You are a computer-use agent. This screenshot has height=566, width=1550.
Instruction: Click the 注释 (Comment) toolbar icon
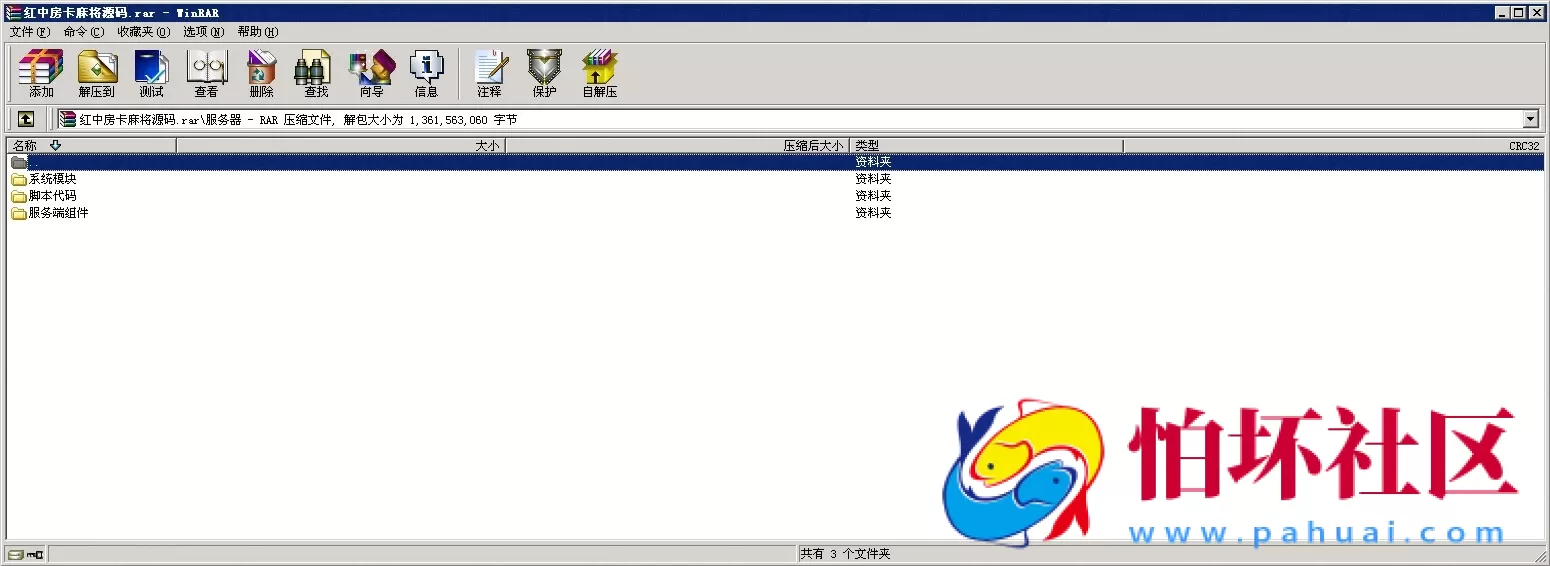pos(489,73)
